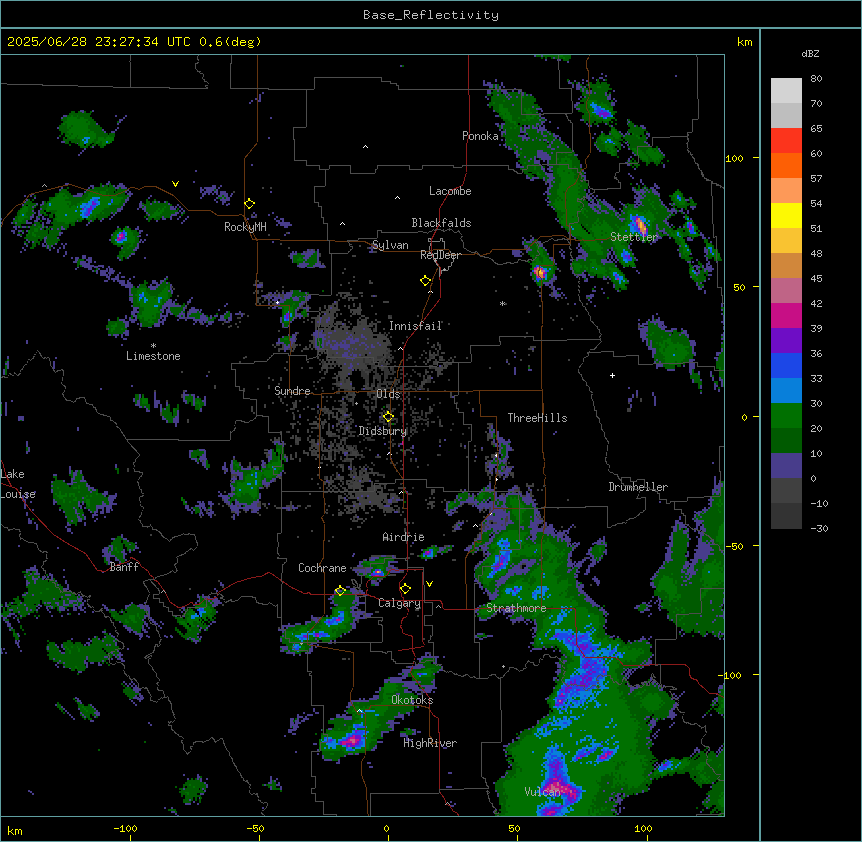The image size is (862, 842).
Task: Click the red 65–60 dBZ legend swatch
Action: coord(786,141)
